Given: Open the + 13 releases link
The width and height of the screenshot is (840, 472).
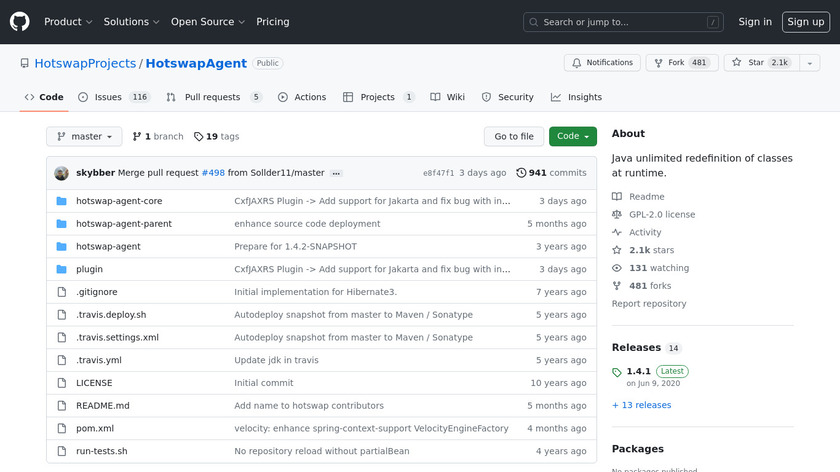Looking at the screenshot, I should [x=641, y=405].
